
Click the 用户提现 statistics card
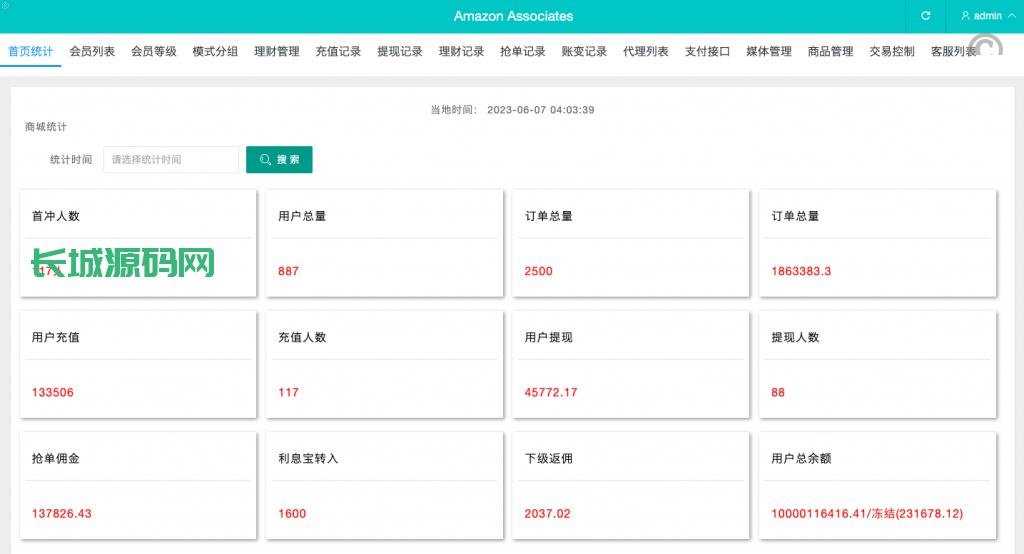click(x=629, y=364)
